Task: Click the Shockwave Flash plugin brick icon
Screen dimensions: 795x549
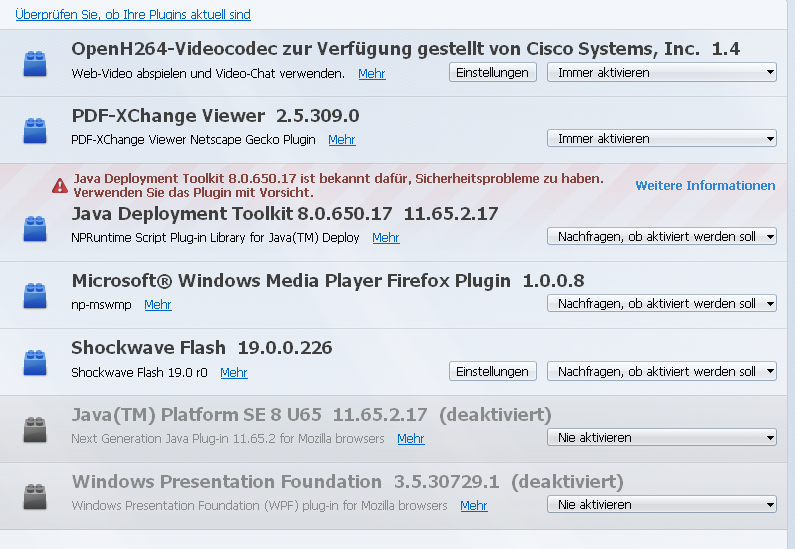Action: coord(35,362)
